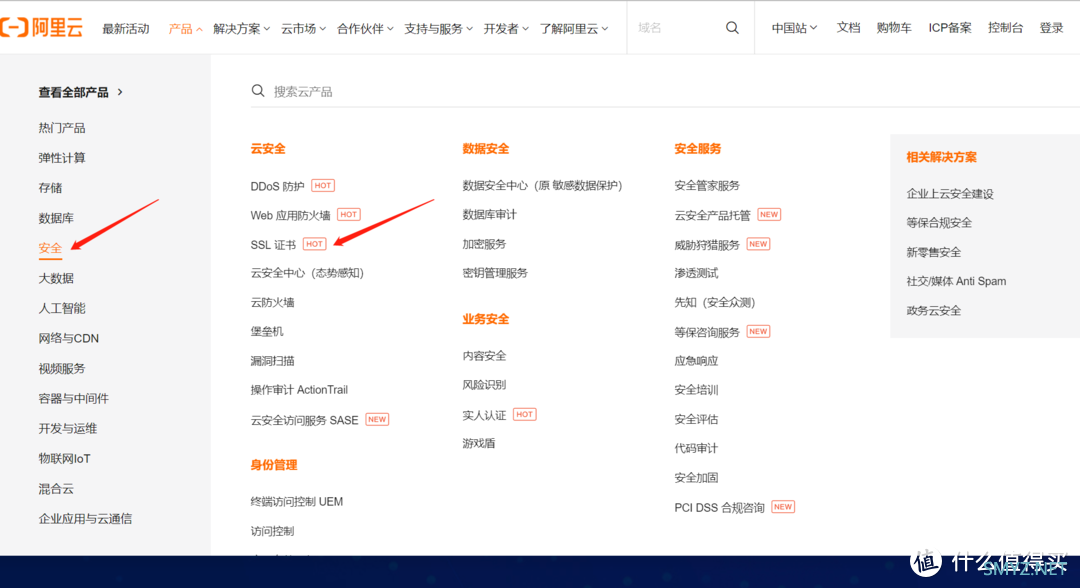Open the SSL 证书 product
The image size is (1080, 588).
[x=273, y=244]
